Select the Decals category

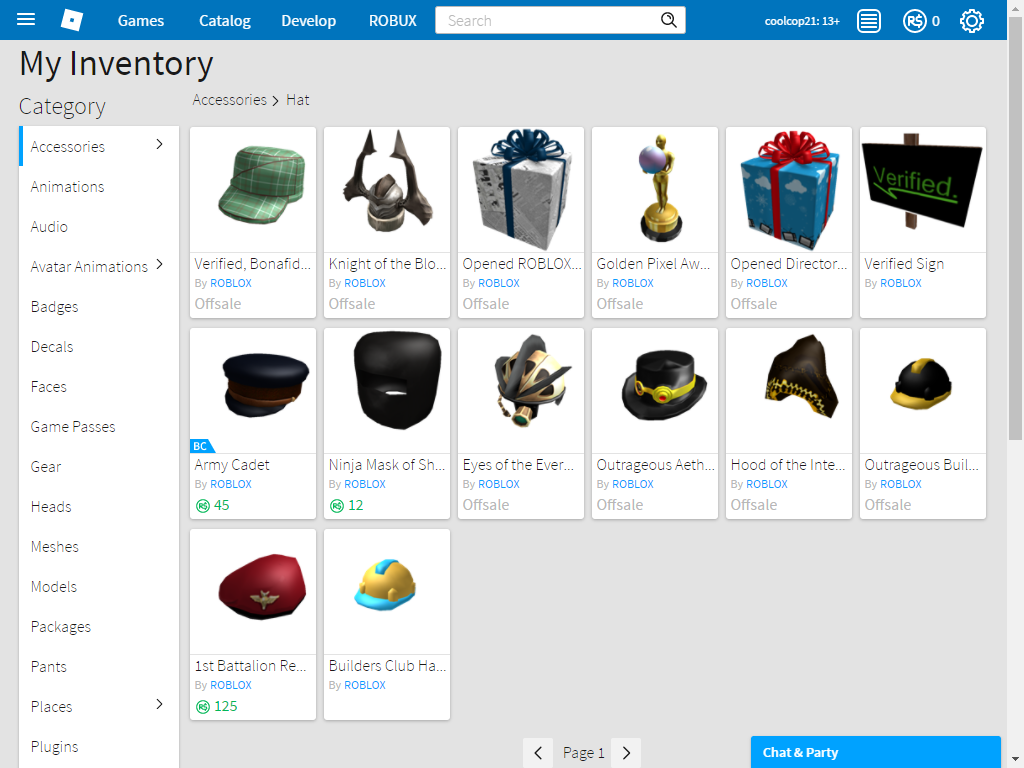click(x=99, y=347)
